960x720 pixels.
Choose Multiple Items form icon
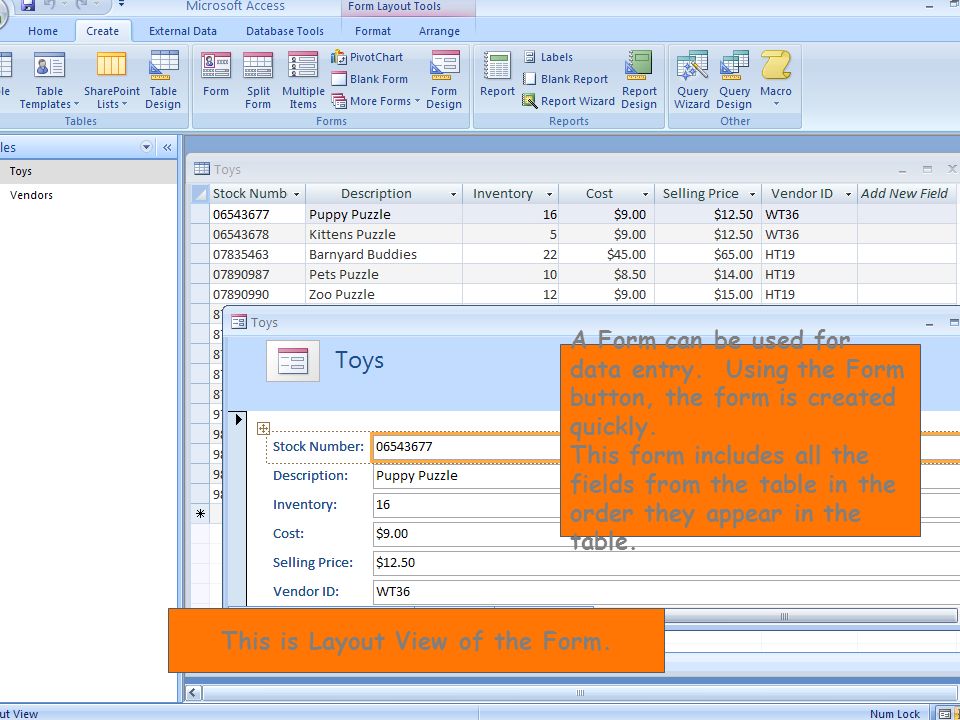[303, 81]
